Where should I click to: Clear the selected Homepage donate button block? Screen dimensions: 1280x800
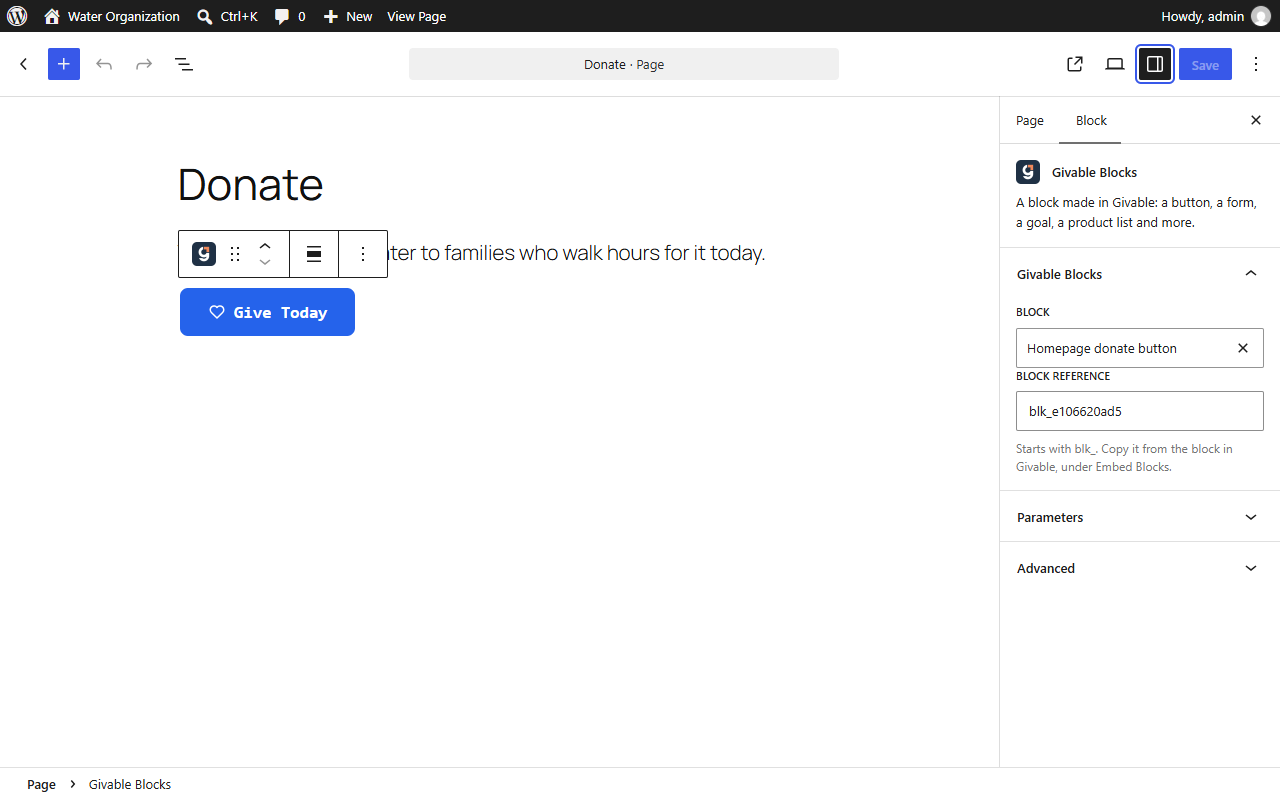[x=1243, y=348]
